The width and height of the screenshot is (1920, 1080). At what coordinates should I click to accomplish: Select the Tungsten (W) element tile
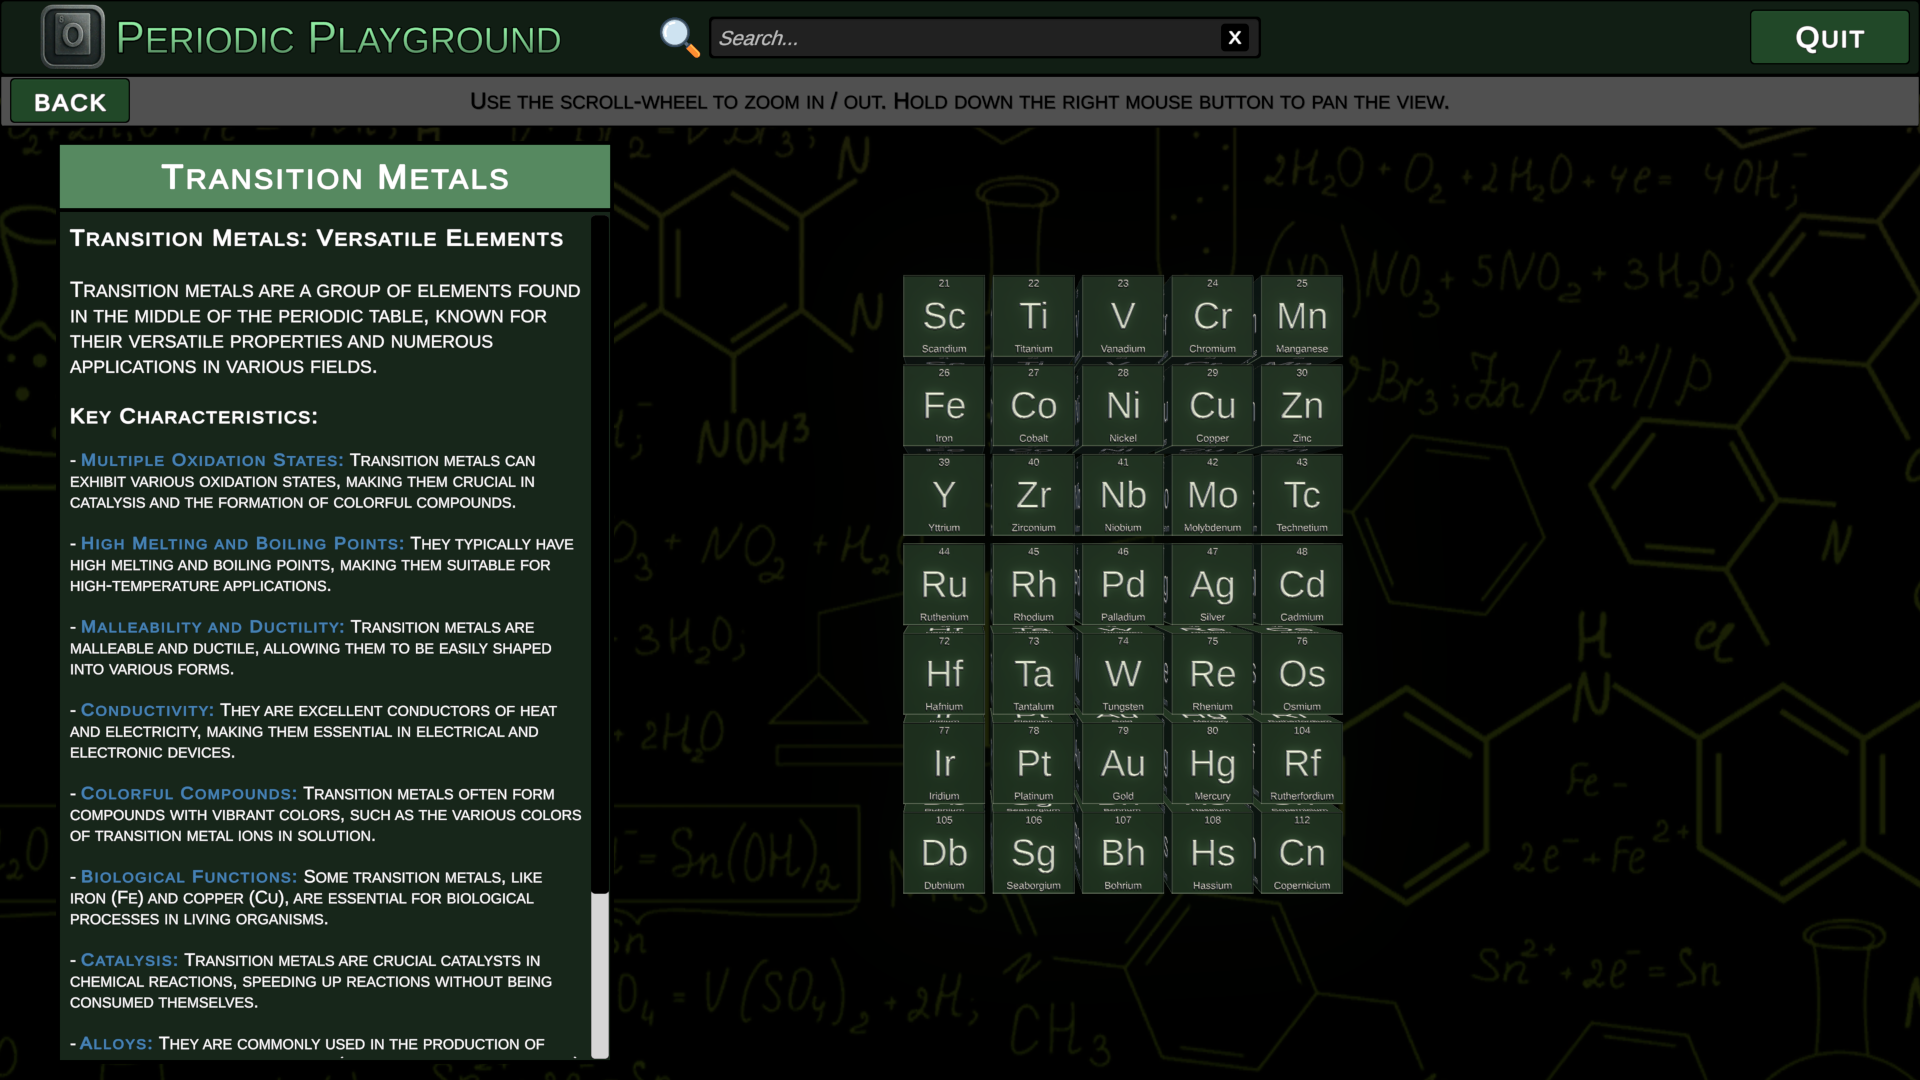(x=1123, y=674)
